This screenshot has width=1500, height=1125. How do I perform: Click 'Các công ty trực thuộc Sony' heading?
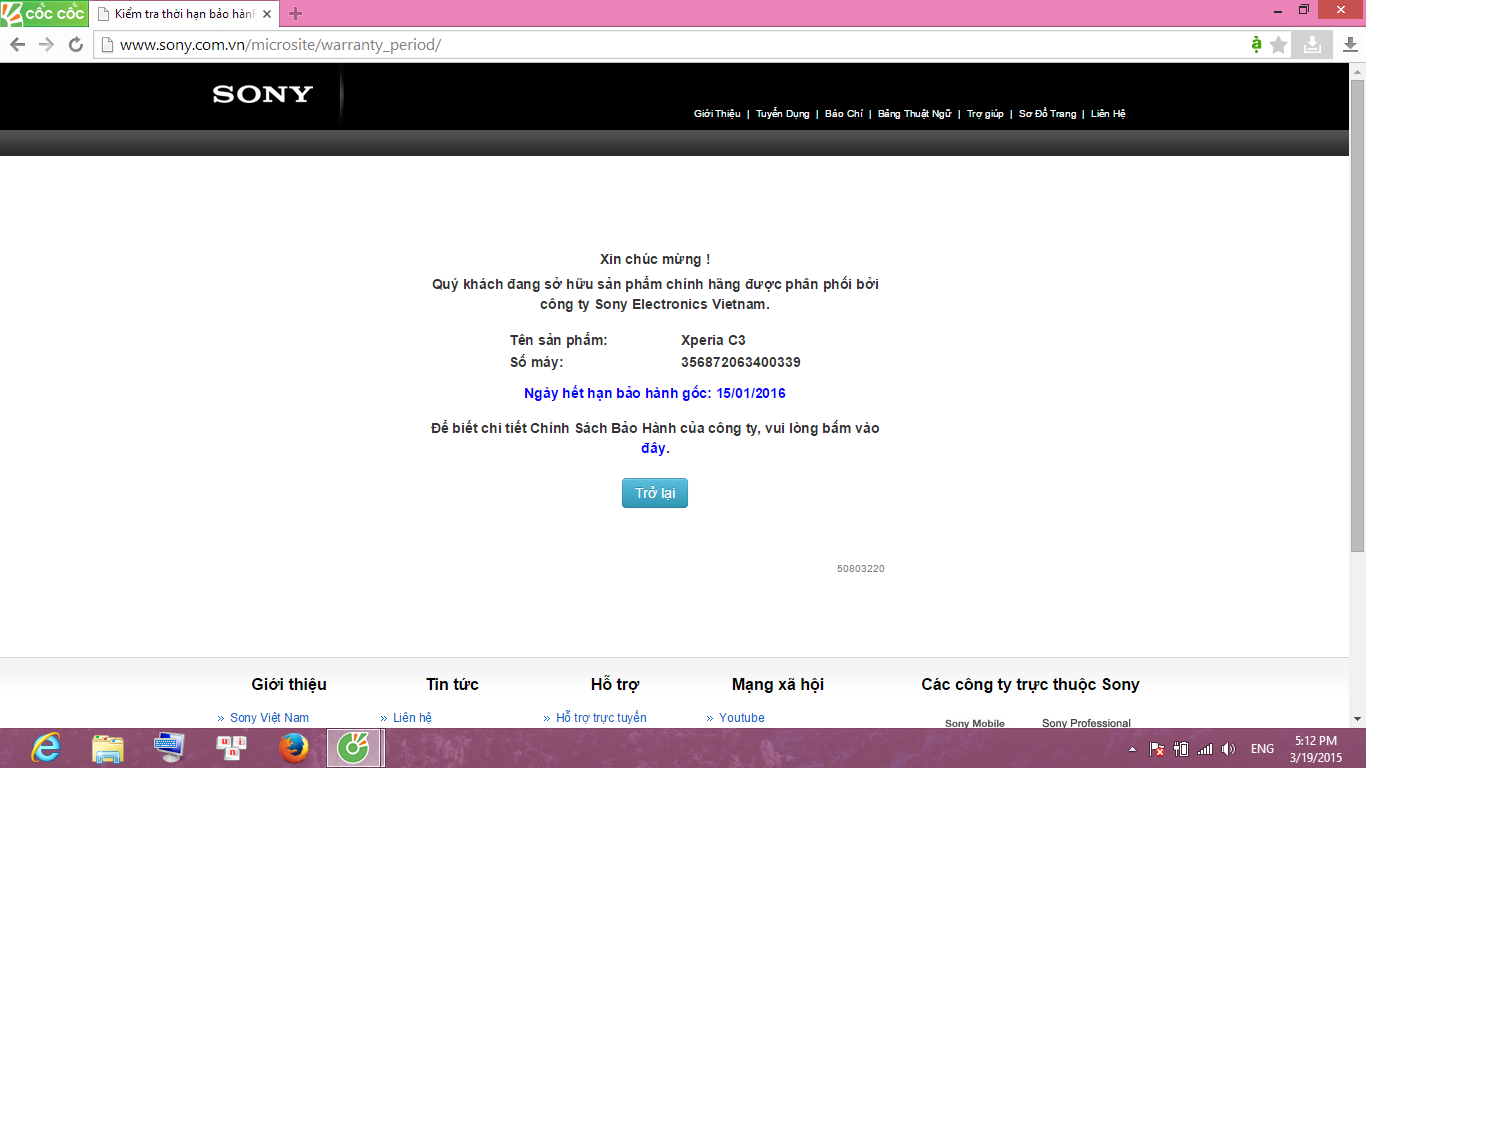(x=1030, y=685)
